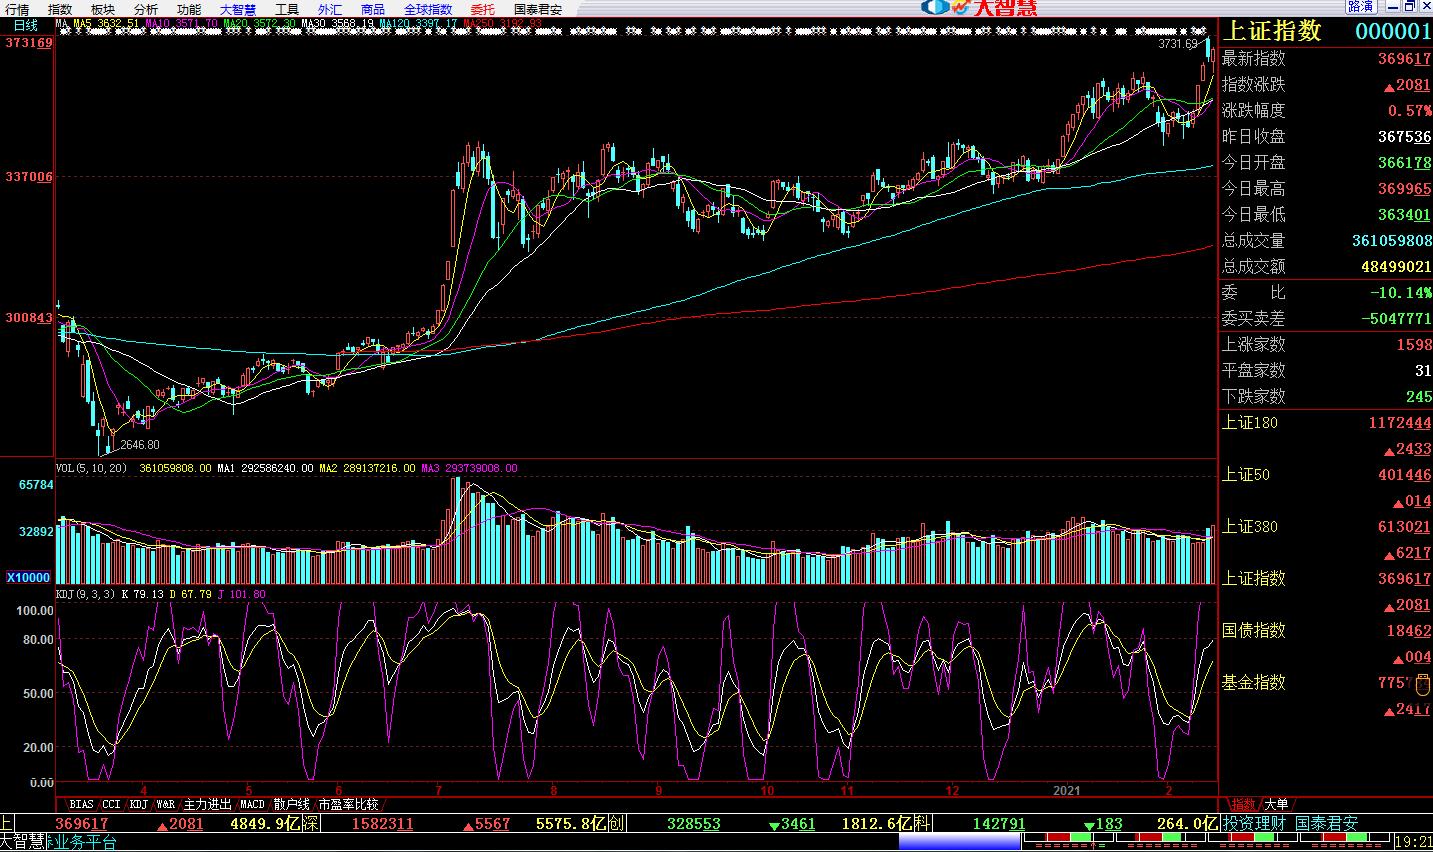
Task: Click the 投资理财 link
Action: pos(1256,824)
